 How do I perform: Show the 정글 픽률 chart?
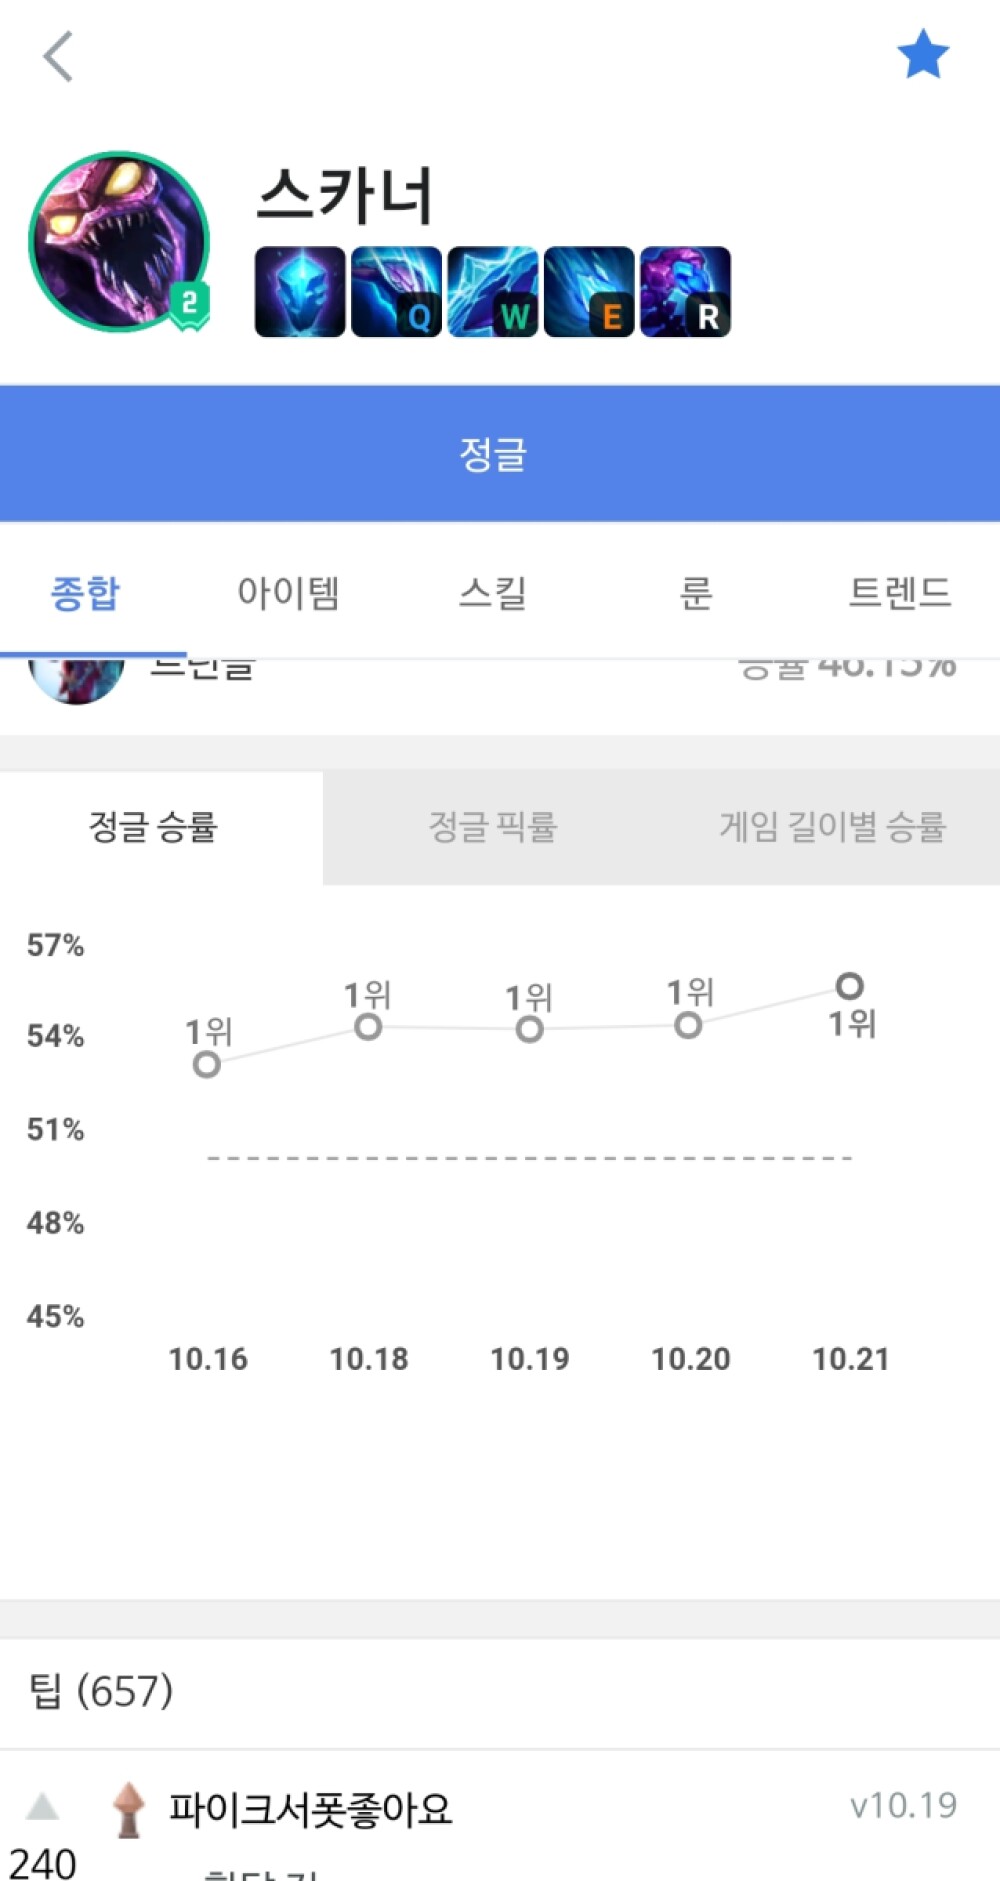pyautogui.click(x=492, y=827)
